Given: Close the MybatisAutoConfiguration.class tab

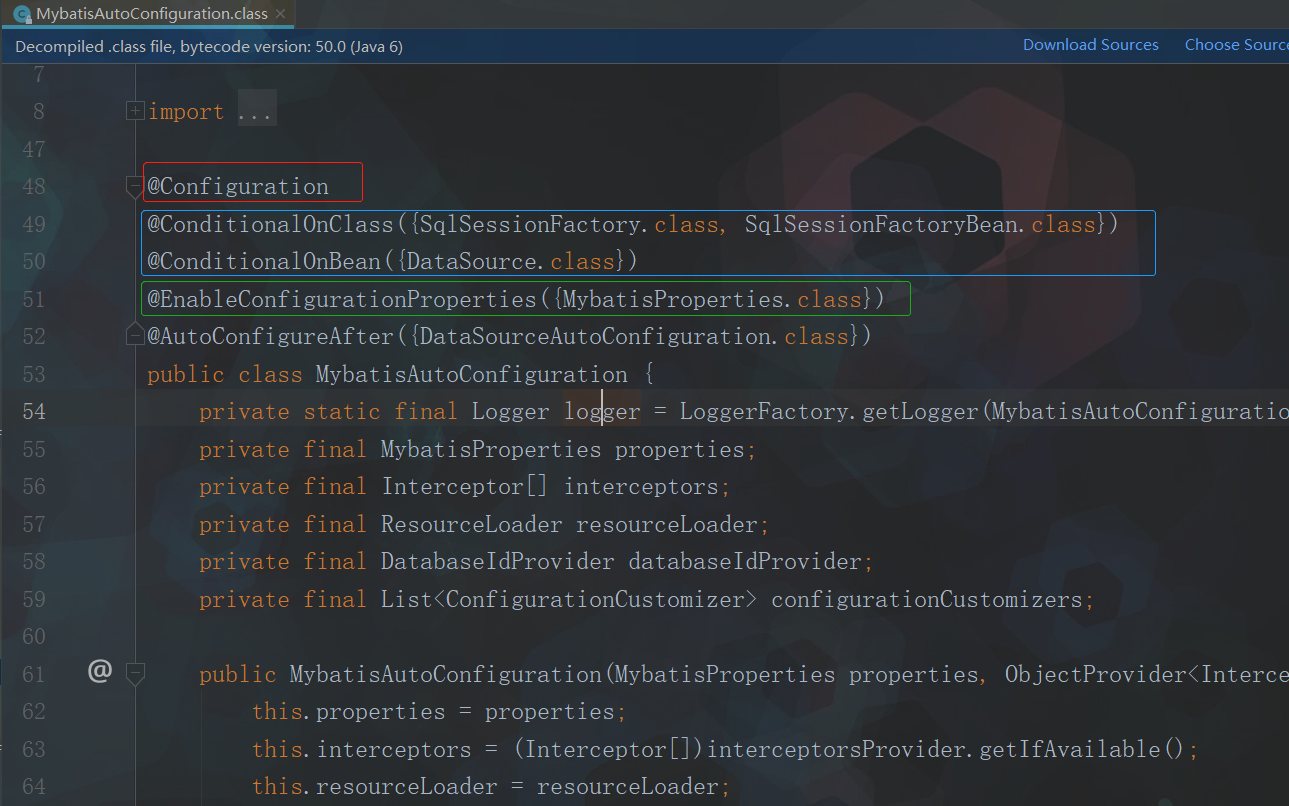Looking at the screenshot, I should (x=281, y=14).
